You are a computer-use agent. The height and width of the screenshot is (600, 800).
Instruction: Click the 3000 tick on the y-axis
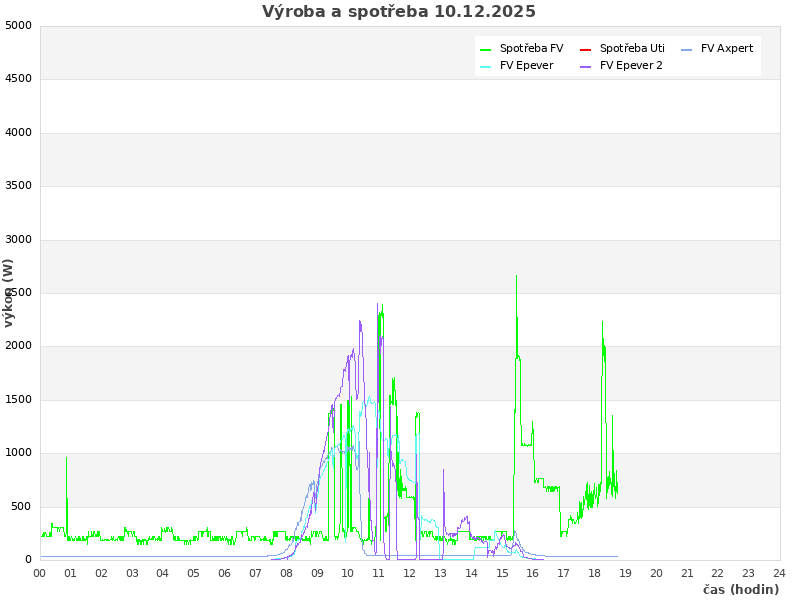pyautogui.click(x=18, y=239)
